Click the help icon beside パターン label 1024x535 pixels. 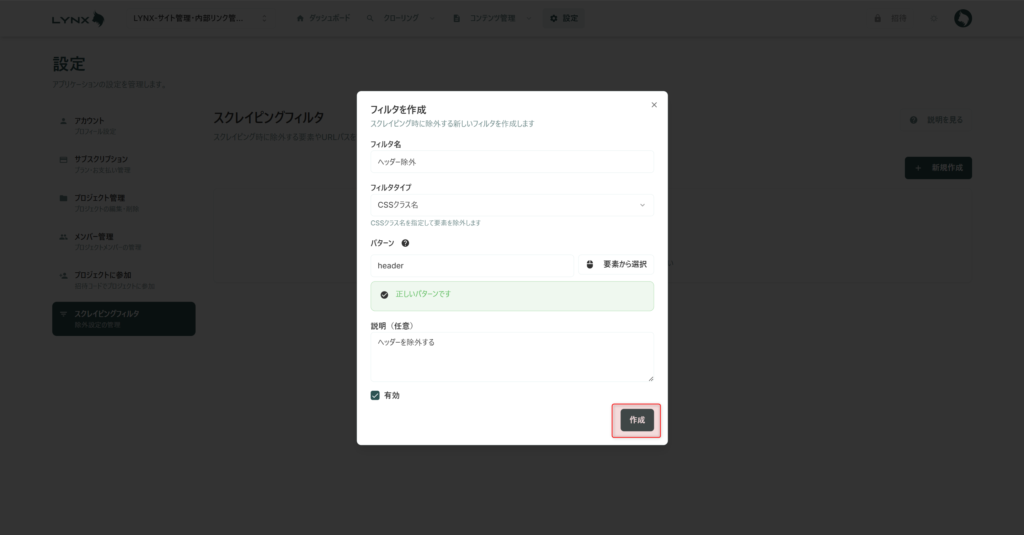(405, 243)
